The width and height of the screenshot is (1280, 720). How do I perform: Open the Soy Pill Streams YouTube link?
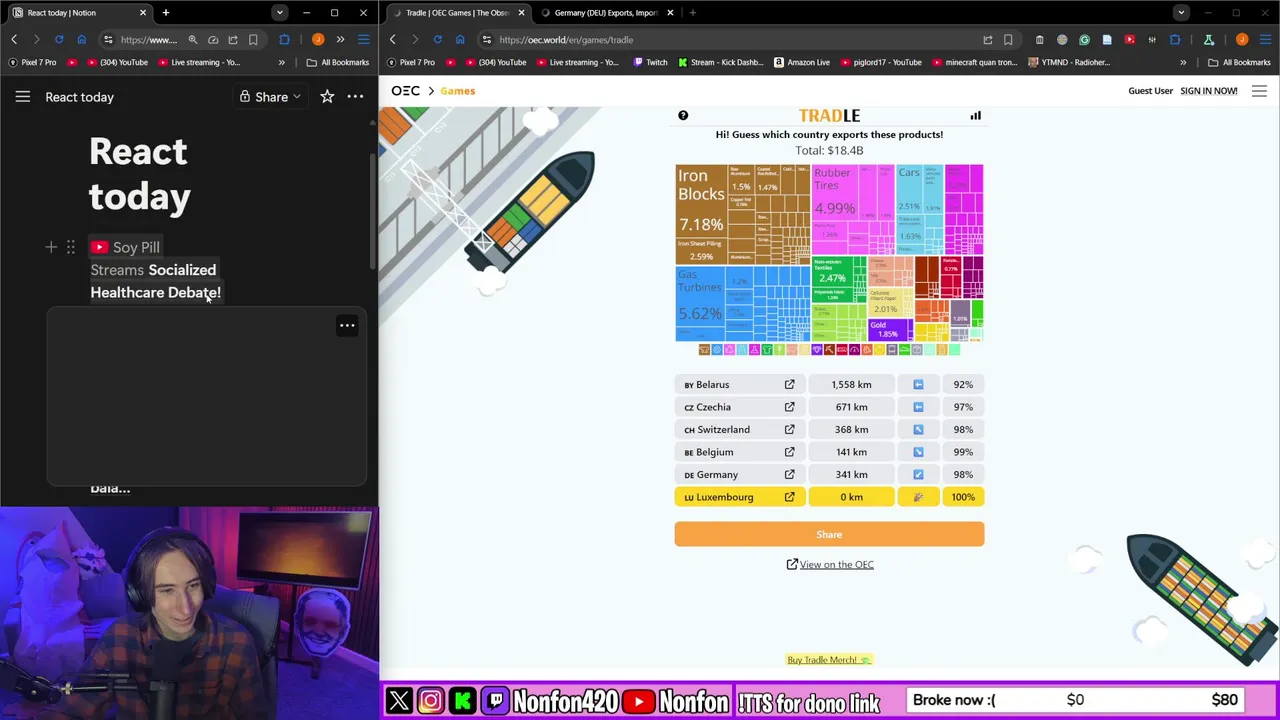coord(155,270)
